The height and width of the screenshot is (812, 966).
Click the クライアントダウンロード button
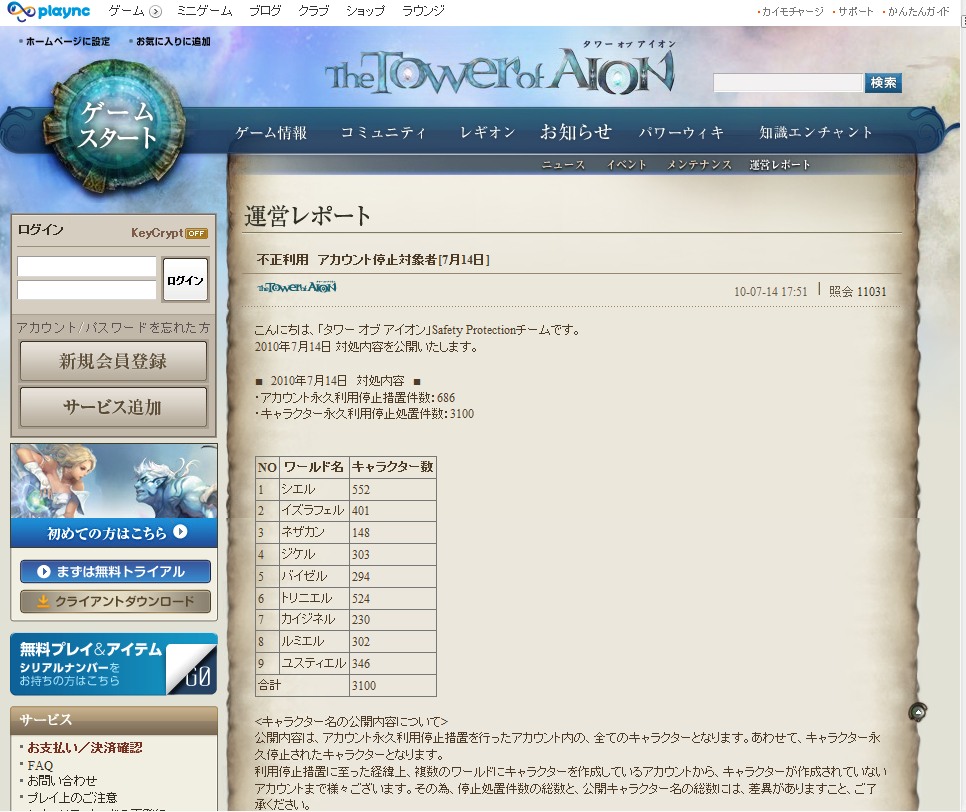[x=115, y=601]
